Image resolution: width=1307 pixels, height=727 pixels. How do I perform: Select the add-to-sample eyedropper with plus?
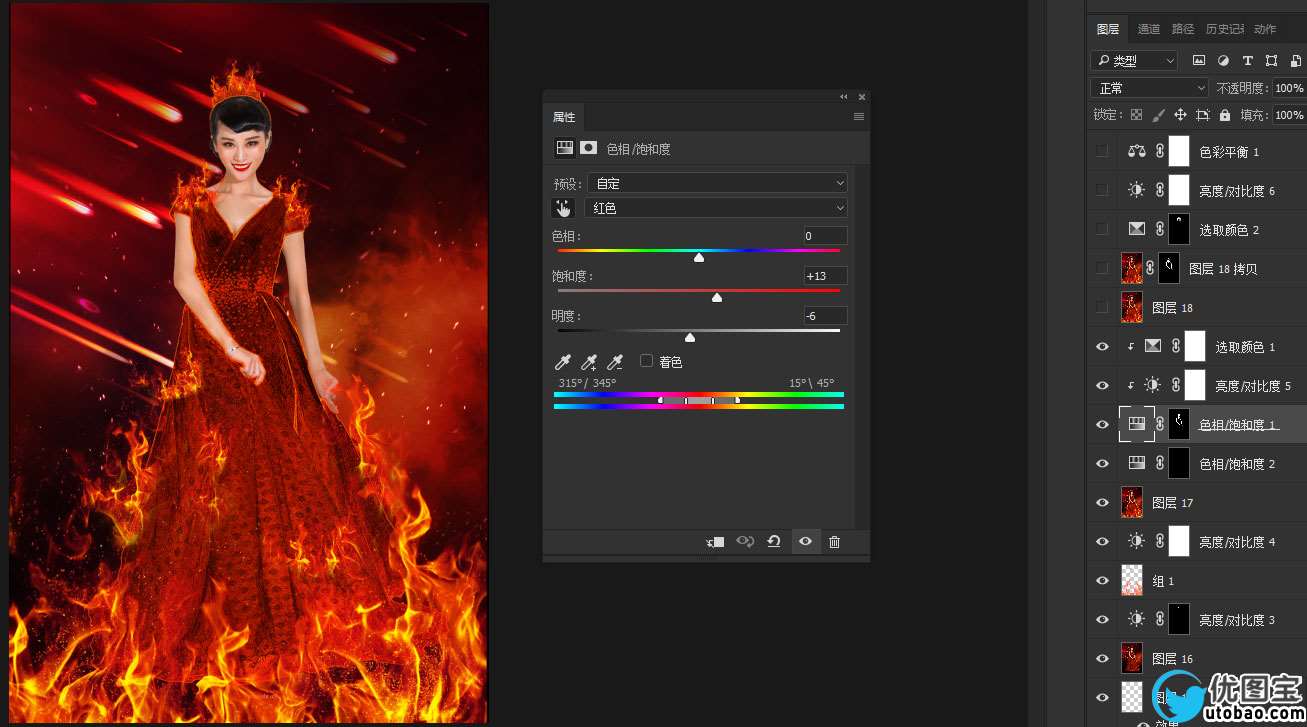tap(590, 362)
